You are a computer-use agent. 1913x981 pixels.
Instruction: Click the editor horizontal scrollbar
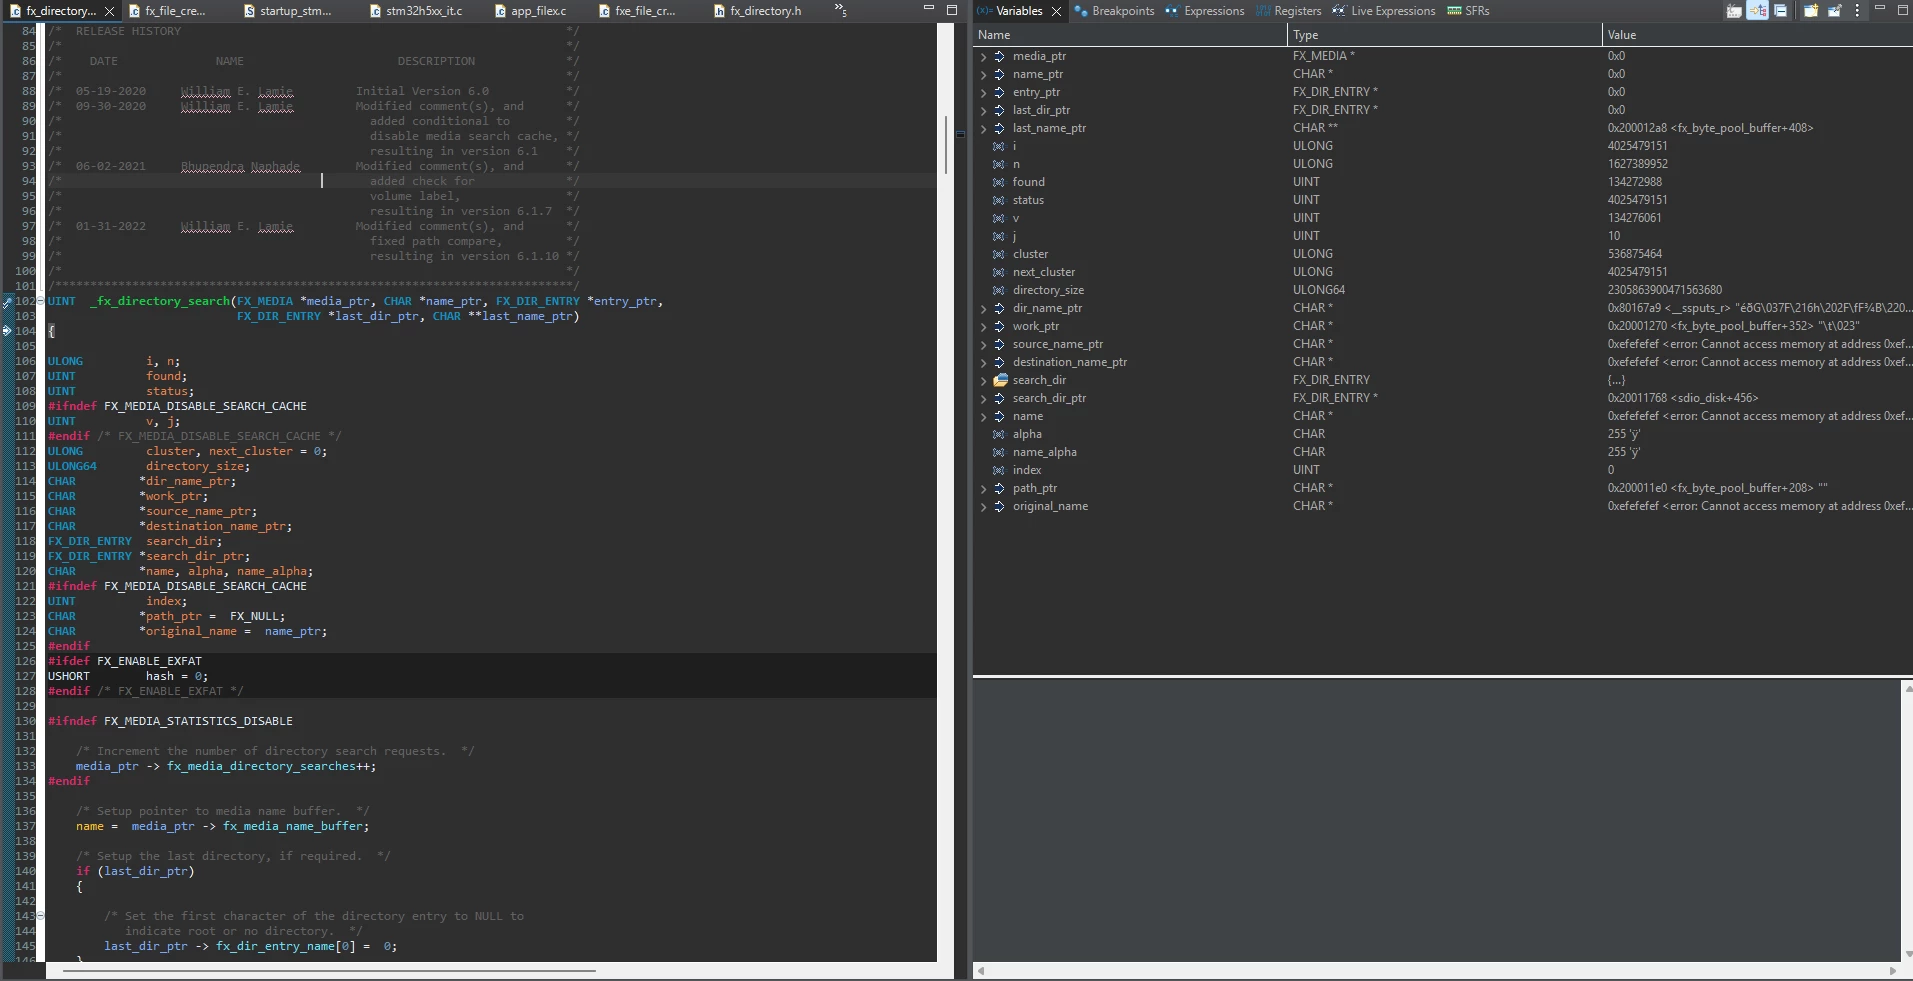tap(330, 970)
